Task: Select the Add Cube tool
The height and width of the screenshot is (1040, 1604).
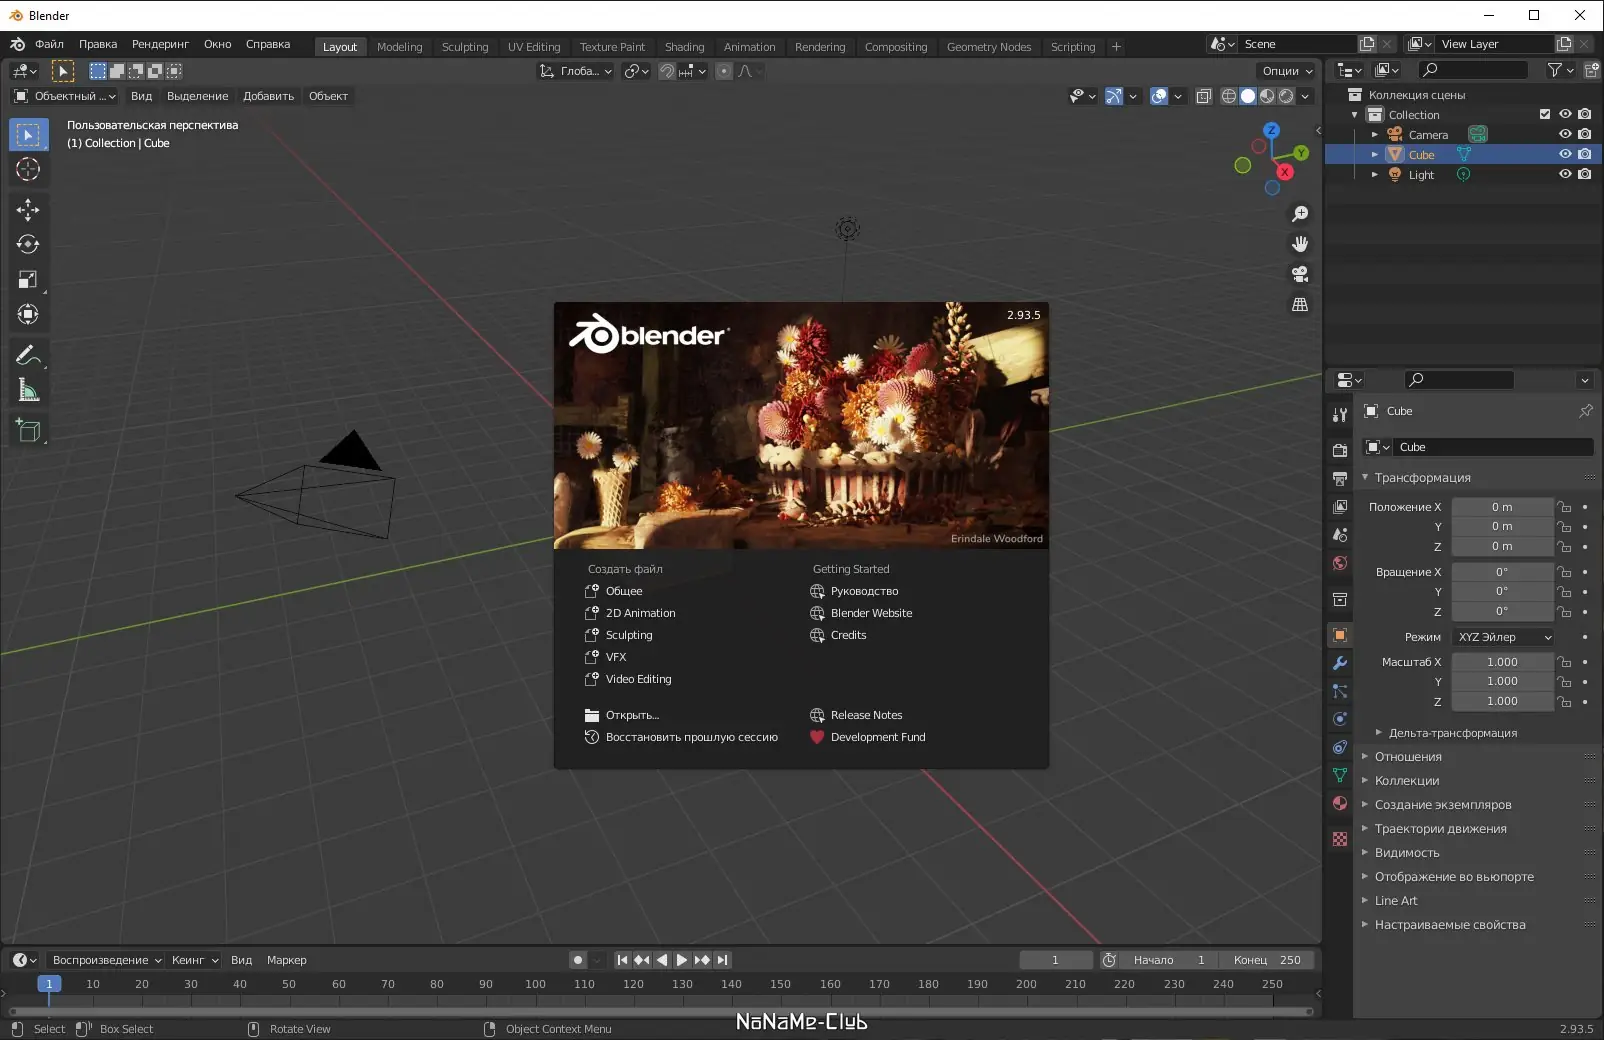Action: [28, 431]
